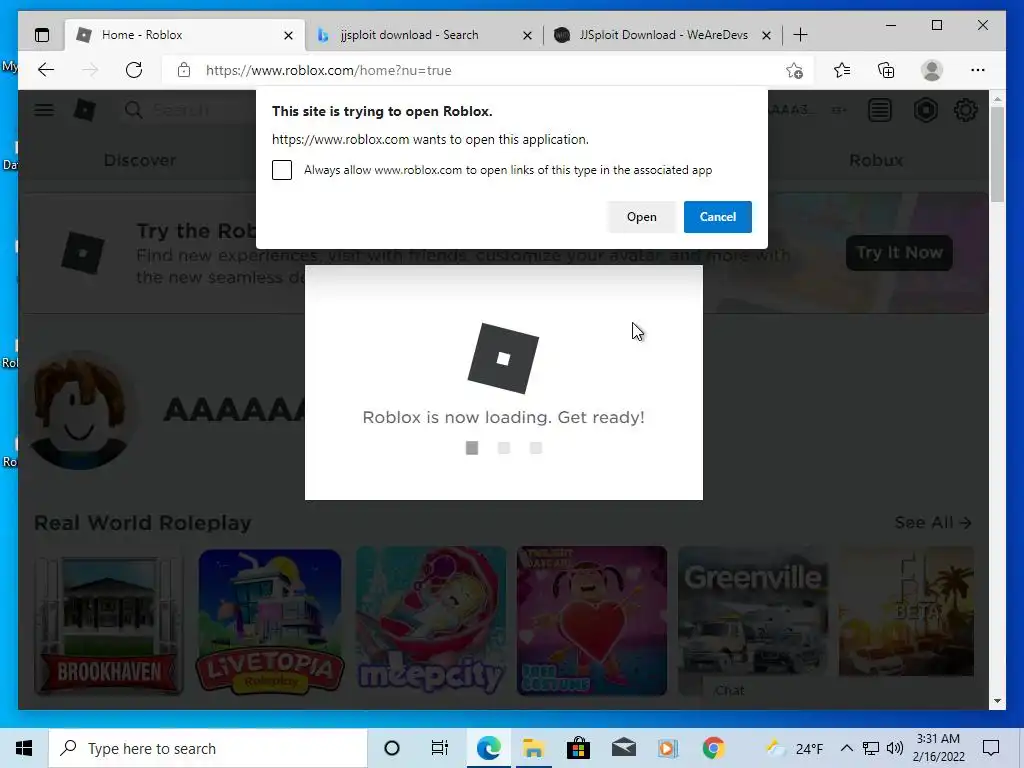Open the Windows Start menu
This screenshot has height=768, width=1024.
[x=24, y=748]
